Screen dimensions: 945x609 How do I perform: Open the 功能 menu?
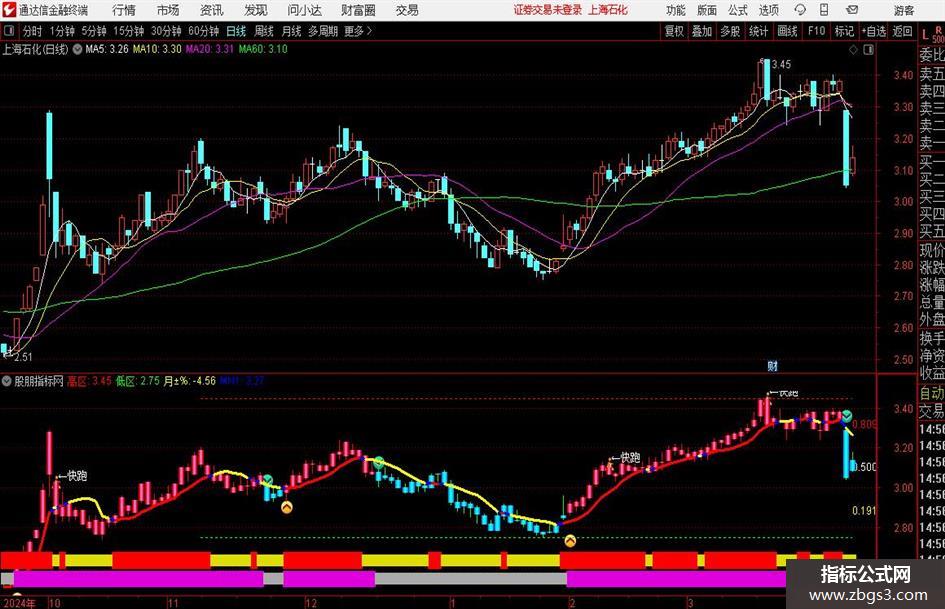pyautogui.click(x=676, y=10)
